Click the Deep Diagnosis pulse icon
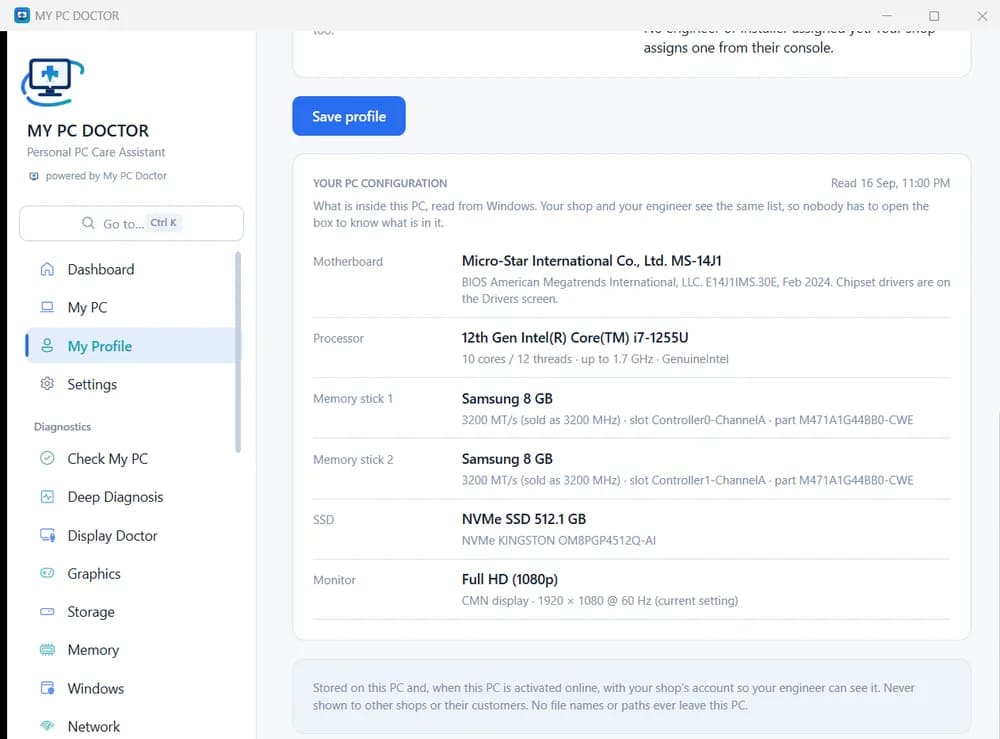 click(47, 497)
